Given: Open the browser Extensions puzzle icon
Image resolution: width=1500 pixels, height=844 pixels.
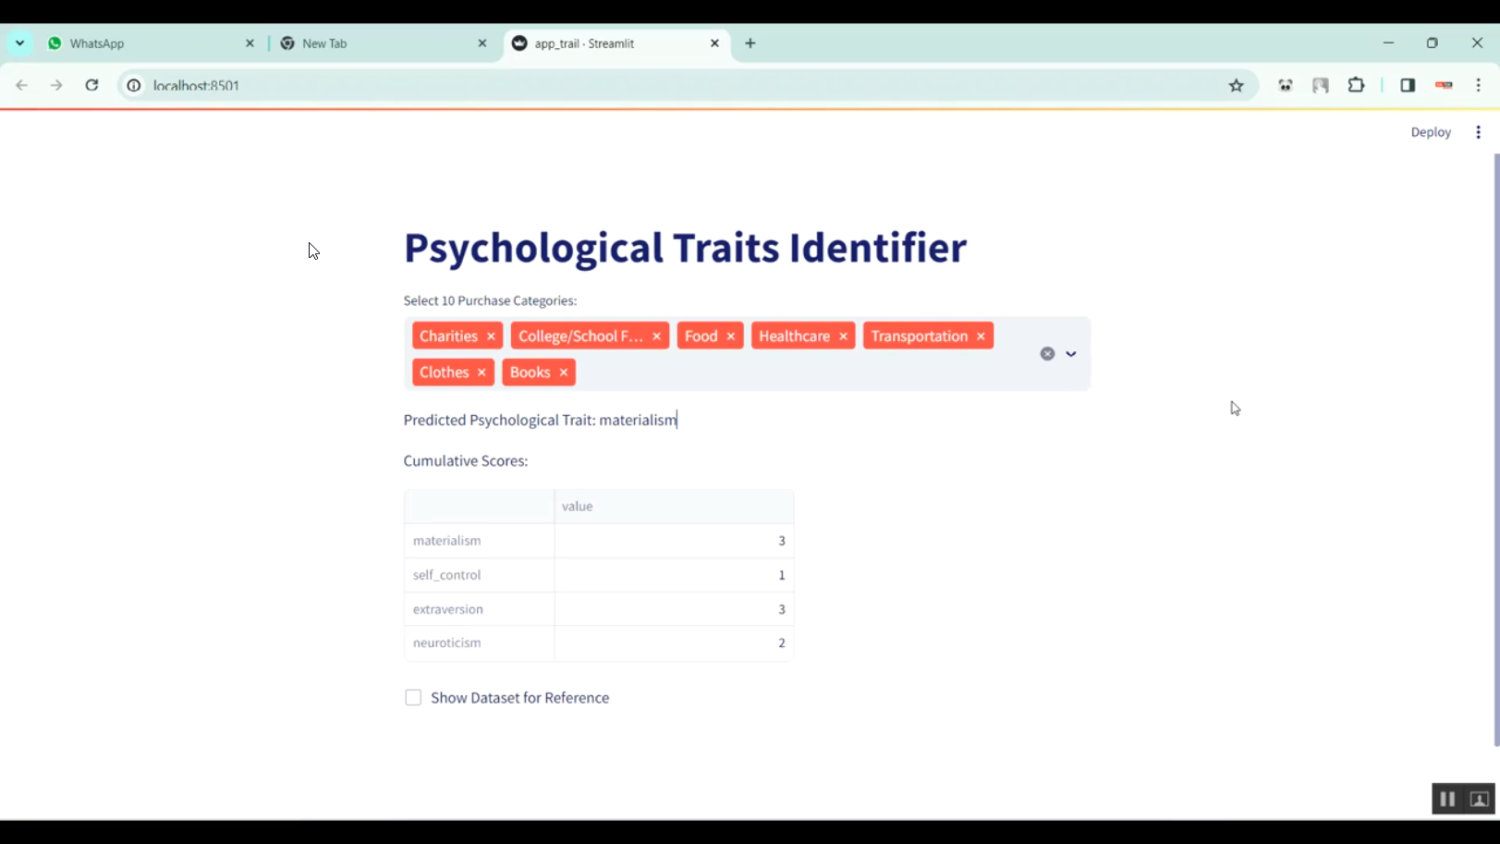Looking at the screenshot, I should tap(1356, 85).
